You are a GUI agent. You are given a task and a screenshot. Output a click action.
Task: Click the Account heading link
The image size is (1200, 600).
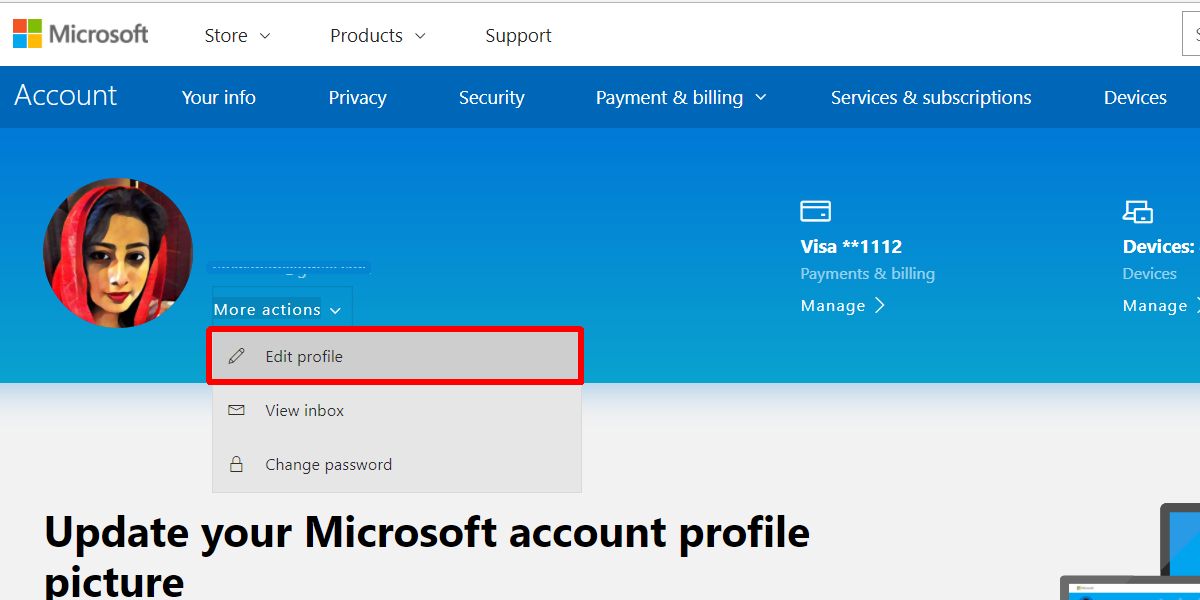pos(66,96)
